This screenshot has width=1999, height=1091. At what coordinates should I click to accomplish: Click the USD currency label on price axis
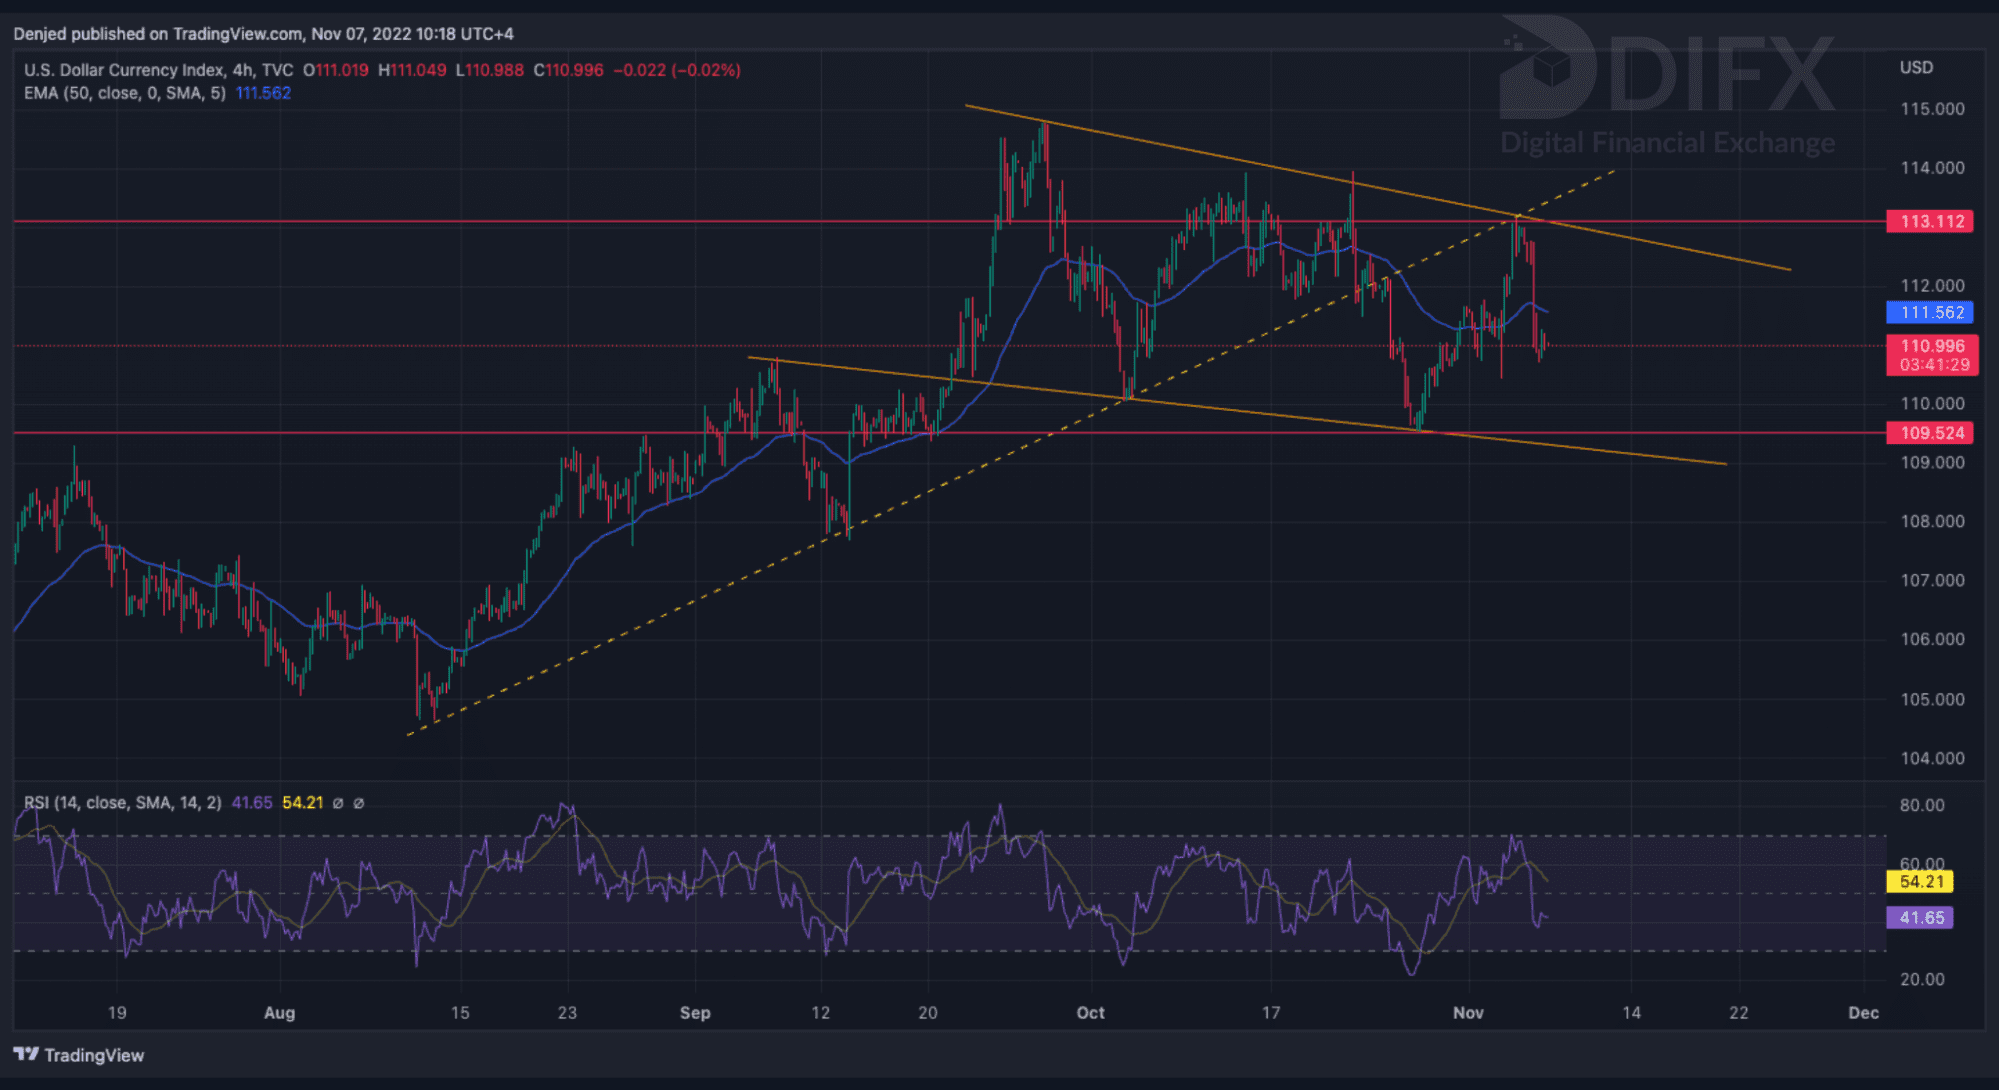pos(1916,67)
